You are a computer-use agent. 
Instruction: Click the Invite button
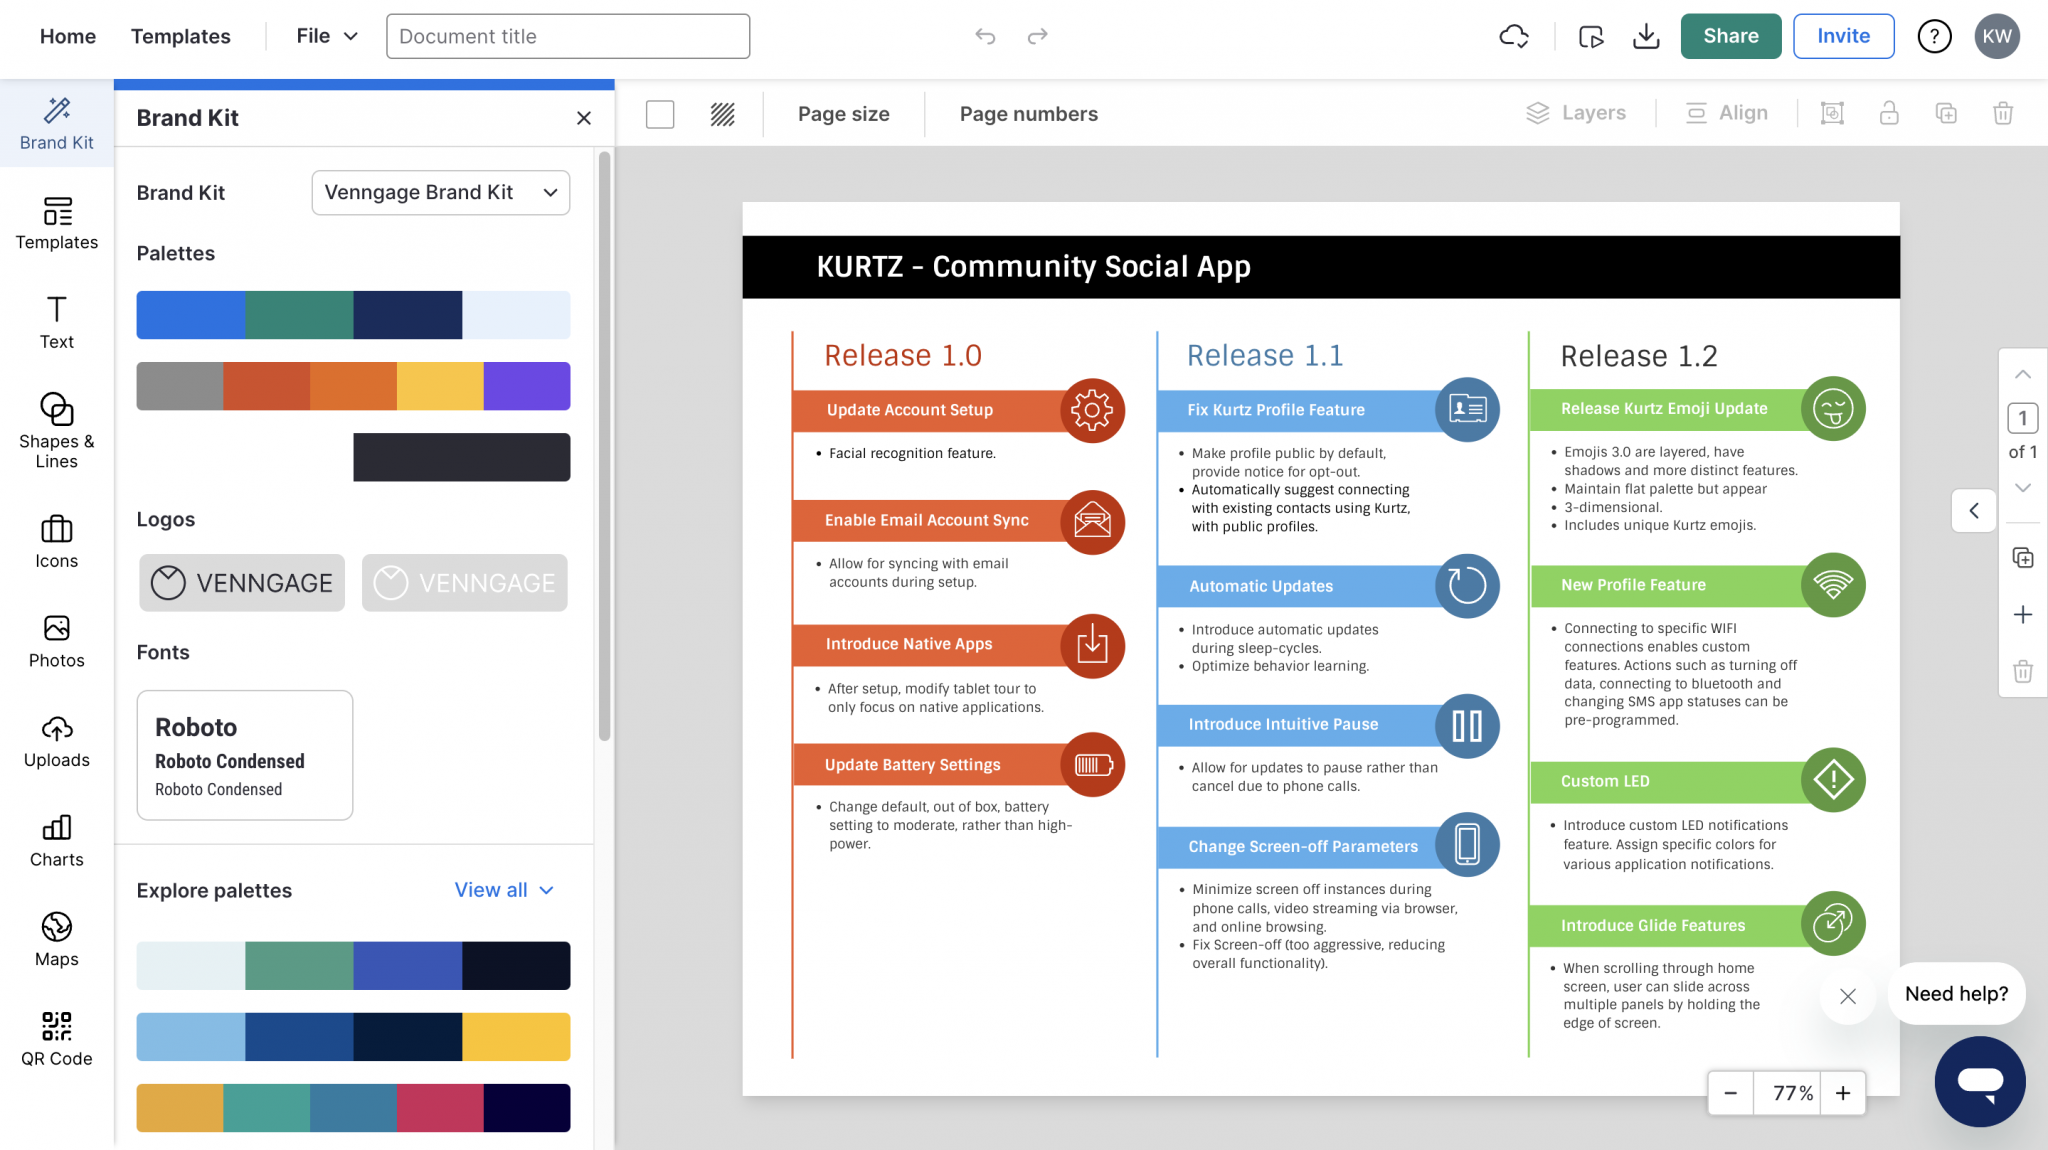click(1843, 36)
